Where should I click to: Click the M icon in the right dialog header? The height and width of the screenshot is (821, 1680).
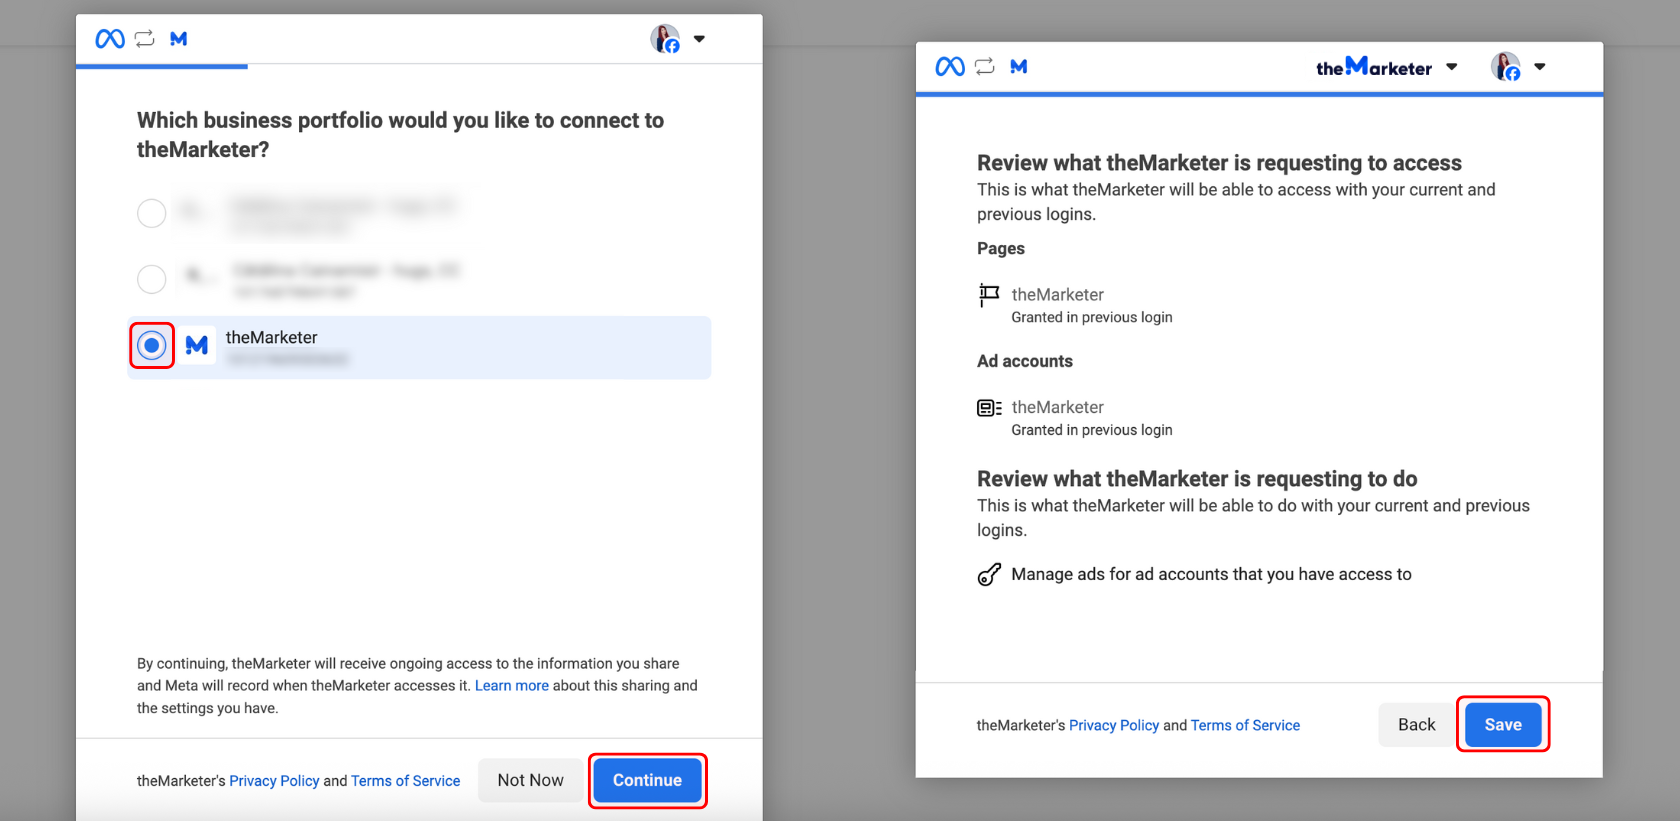1019,66
